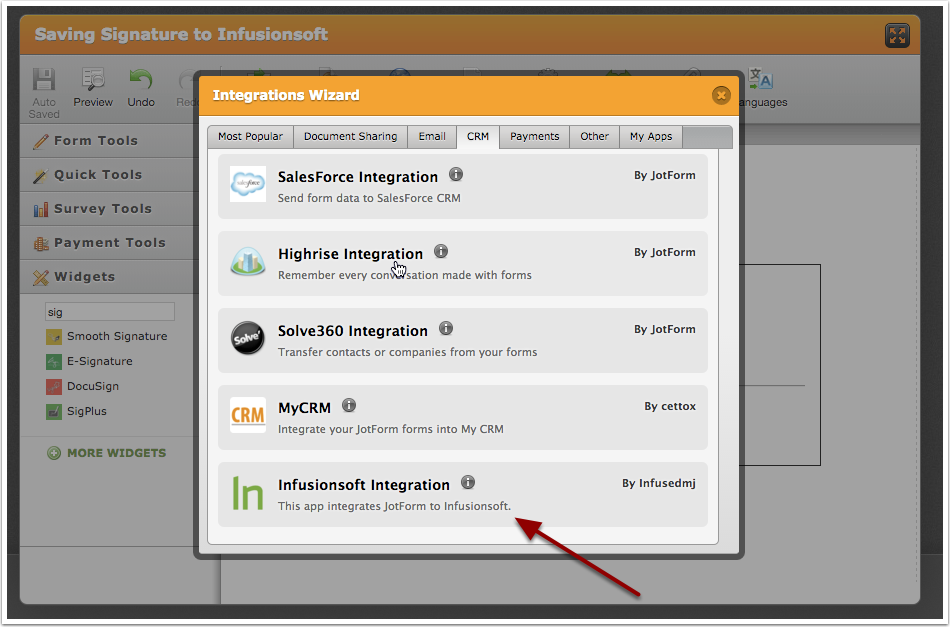
Task: Click the Survey Tools bar chart icon
Action: [41, 209]
